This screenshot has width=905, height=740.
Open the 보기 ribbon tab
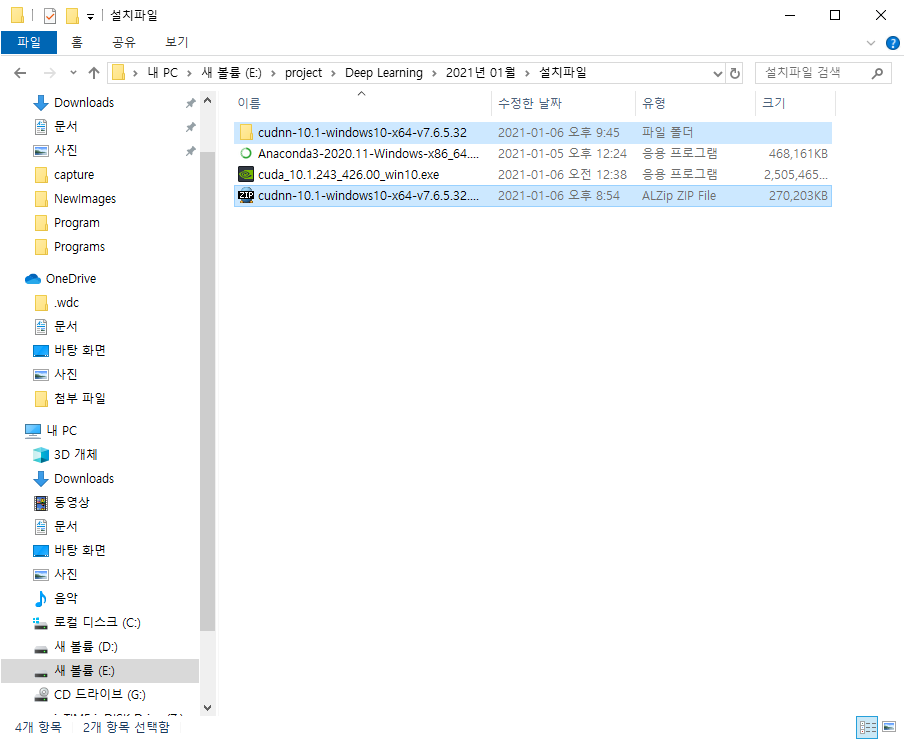[x=177, y=42]
